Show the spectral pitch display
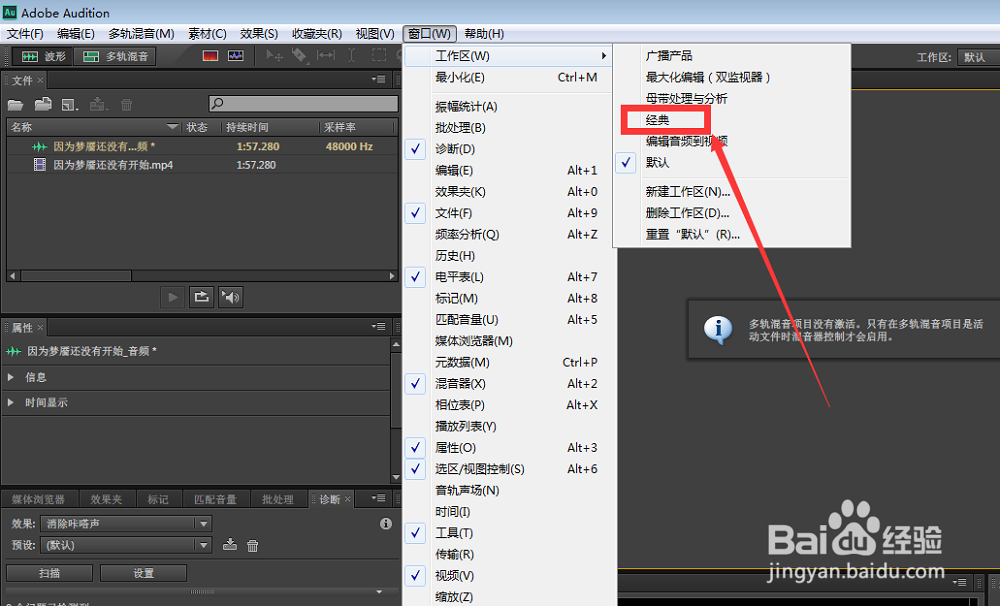 [x=236, y=56]
